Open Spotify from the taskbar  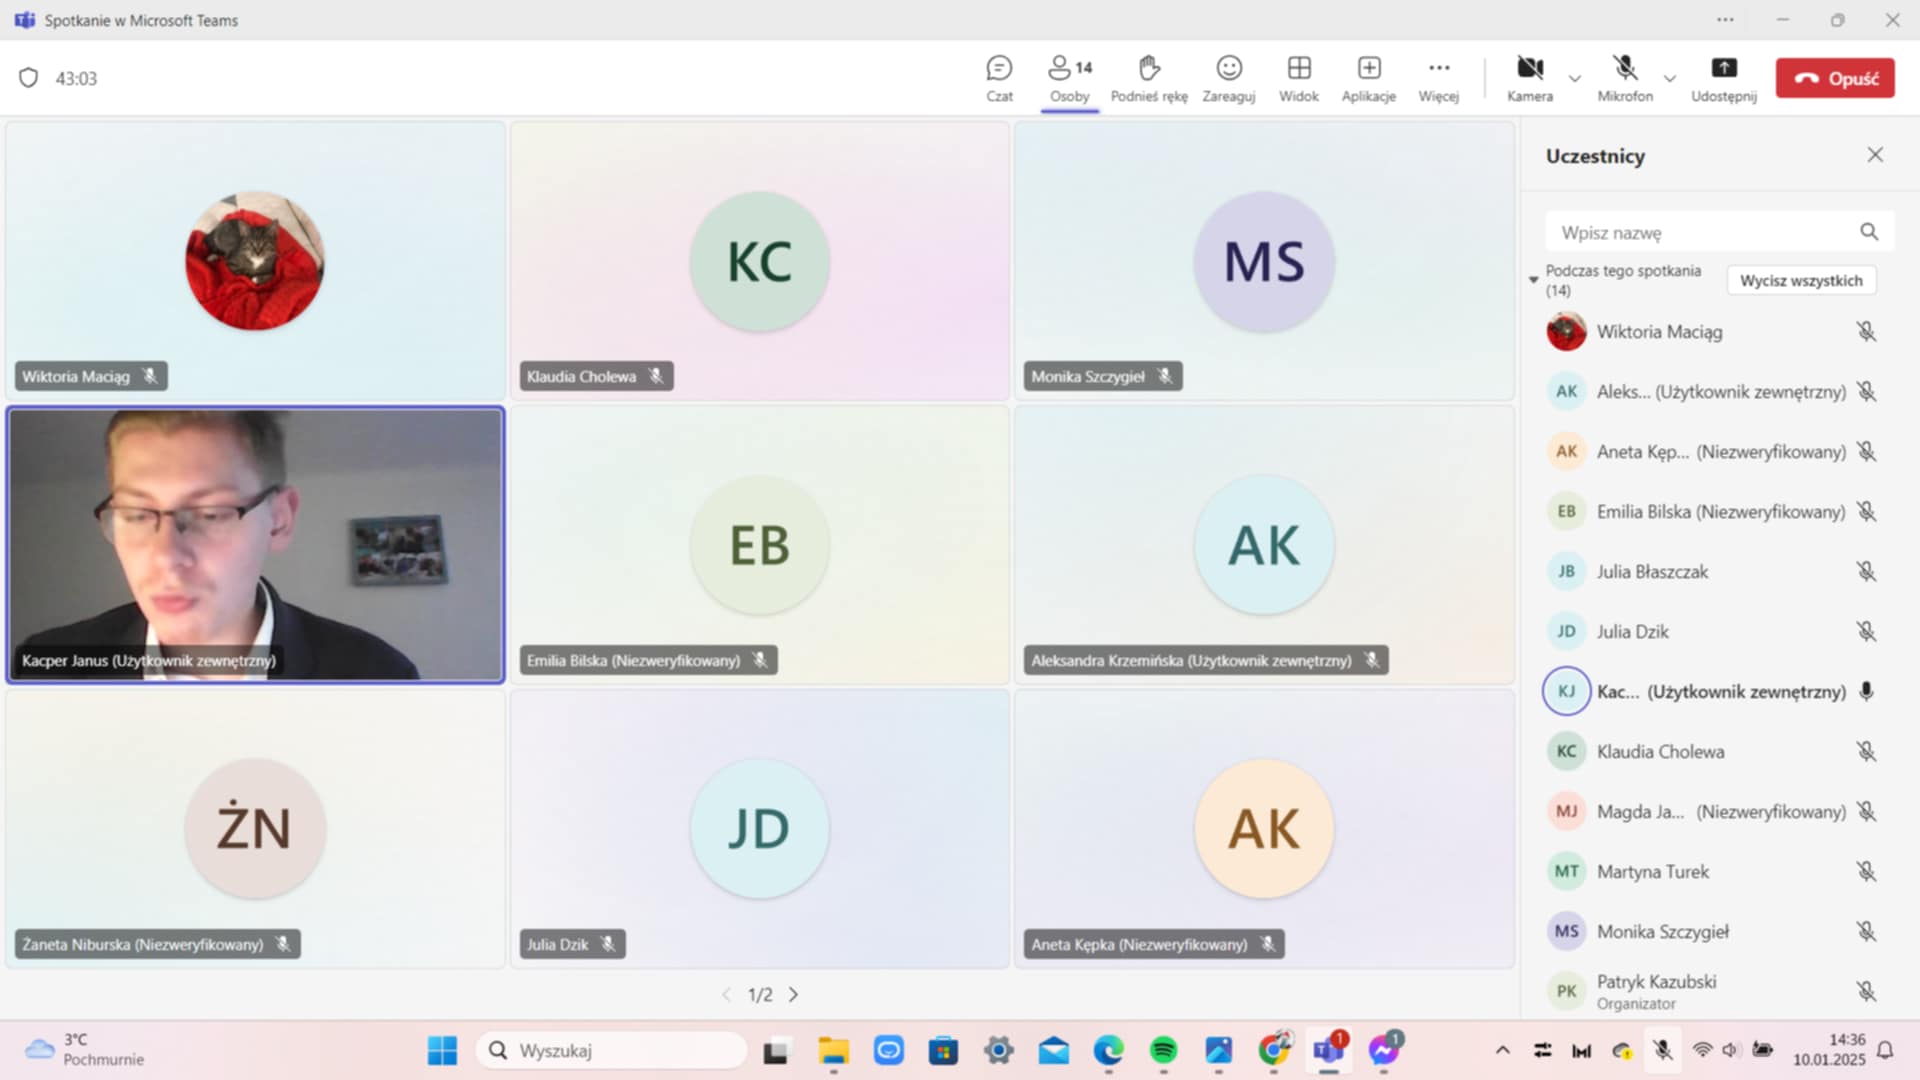click(1163, 1051)
